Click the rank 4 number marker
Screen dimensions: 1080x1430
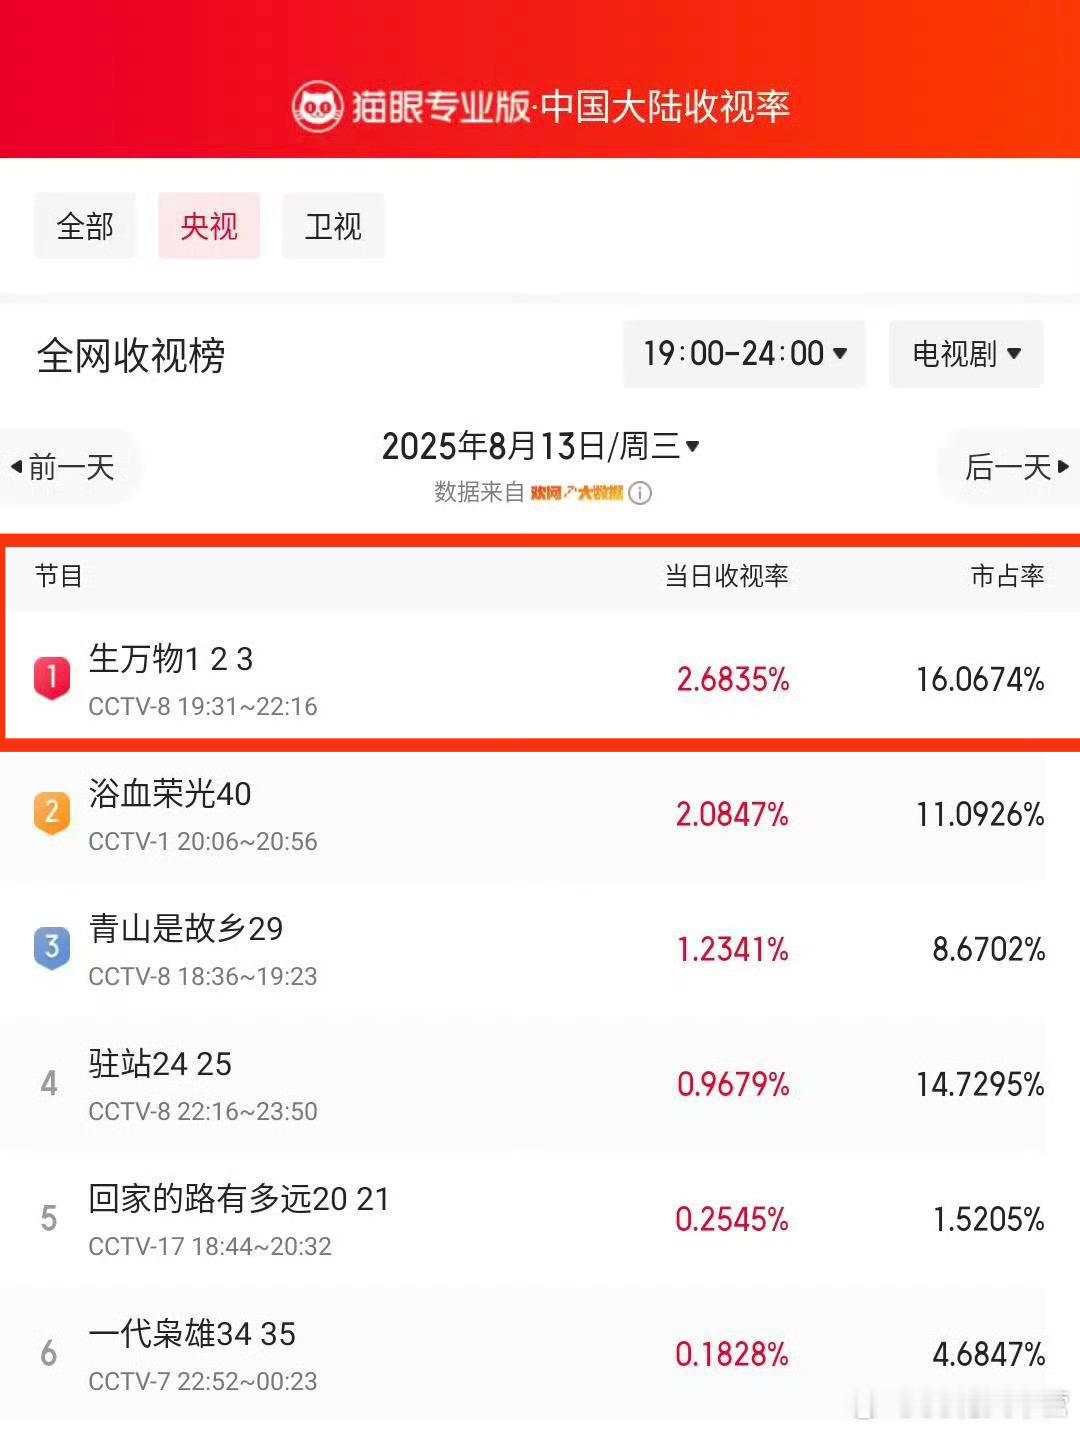pyautogui.click(x=49, y=1083)
